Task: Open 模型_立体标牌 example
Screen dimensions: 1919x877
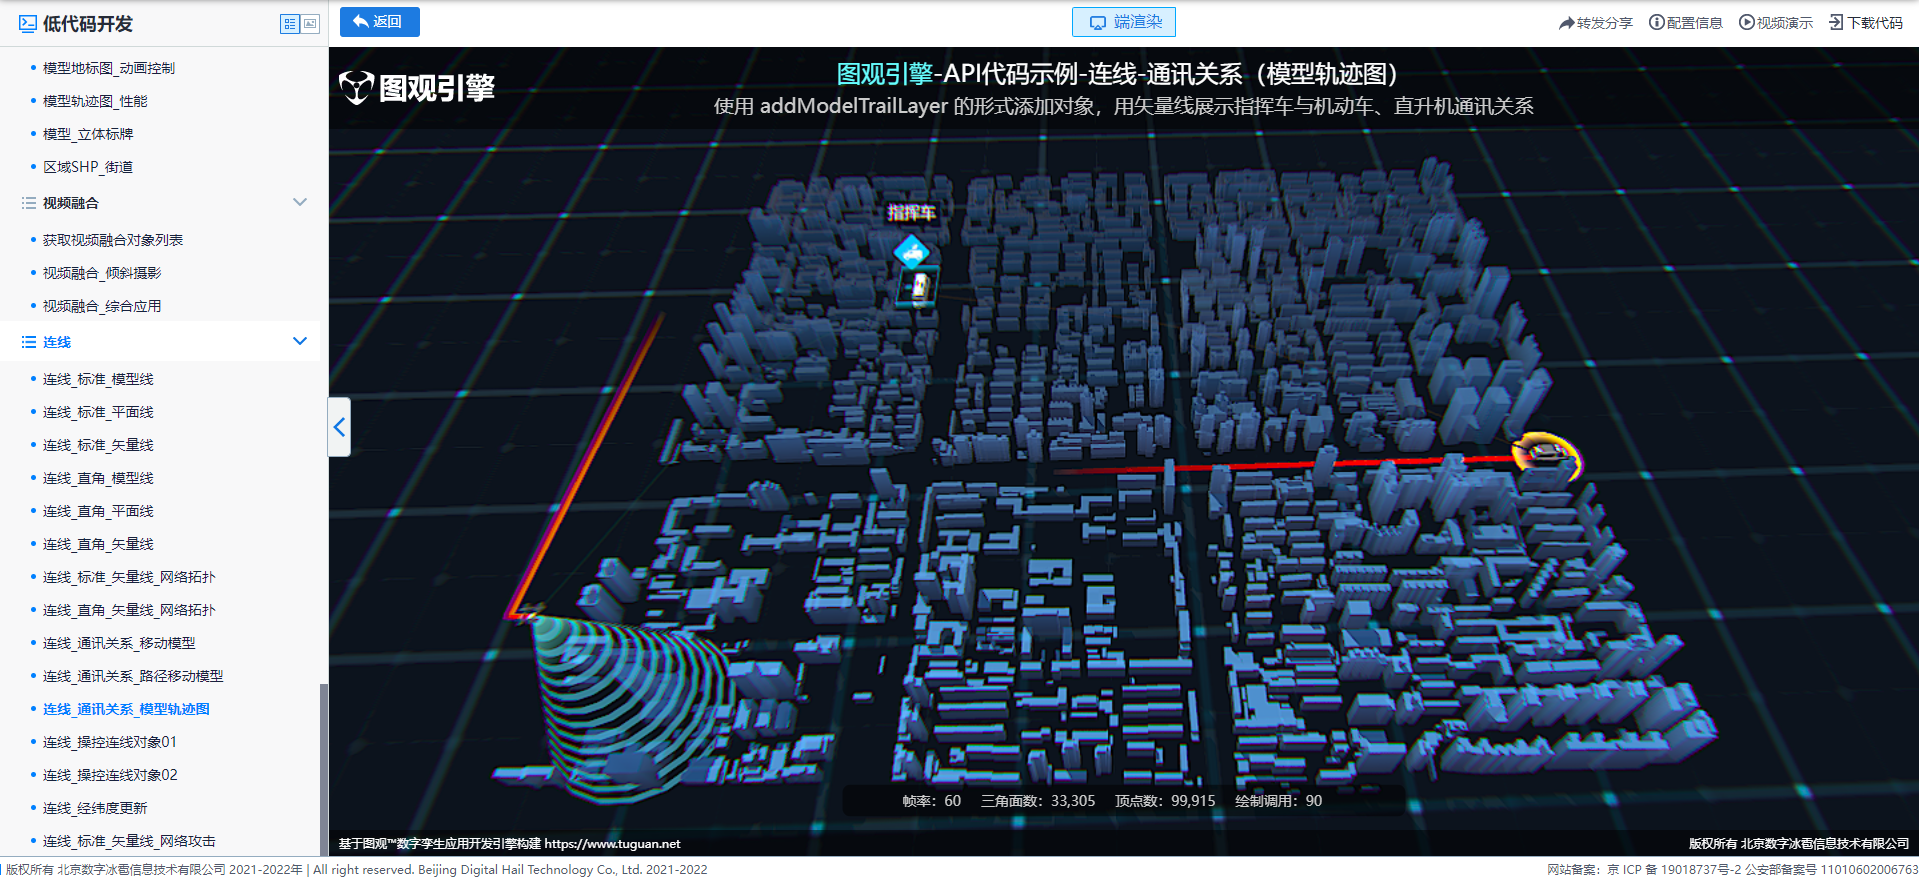Action: [88, 134]
